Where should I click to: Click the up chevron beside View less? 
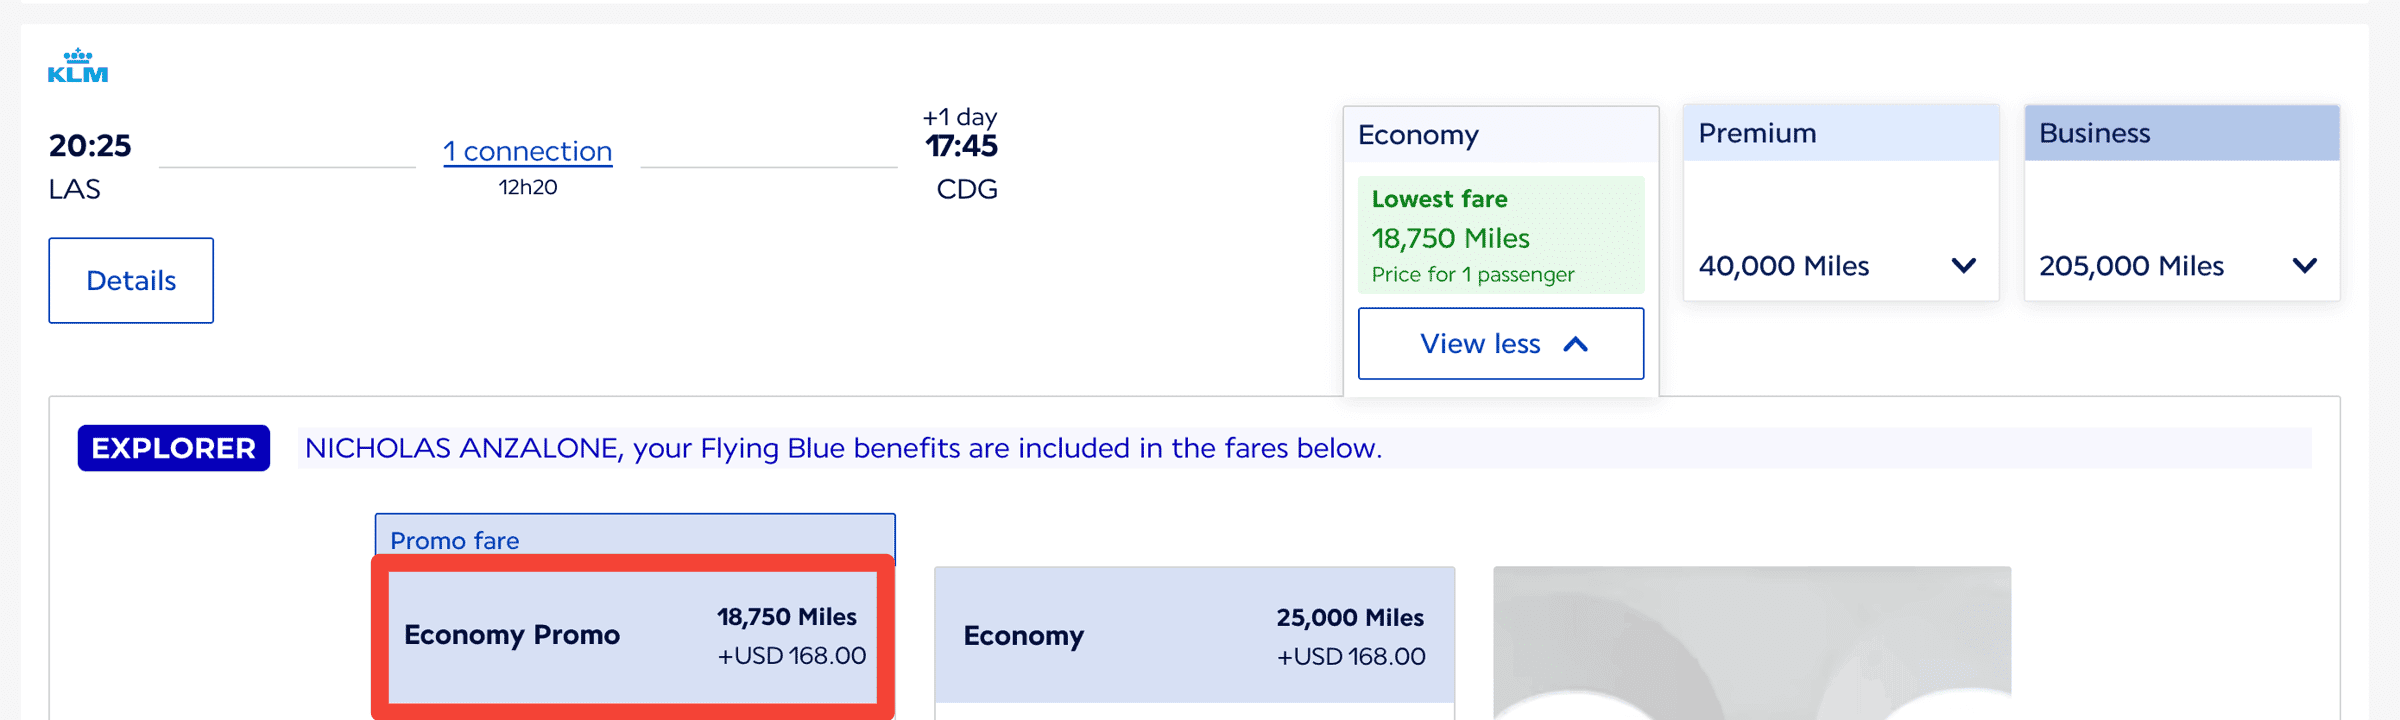pyautogui.click(x=1575, y=344)
